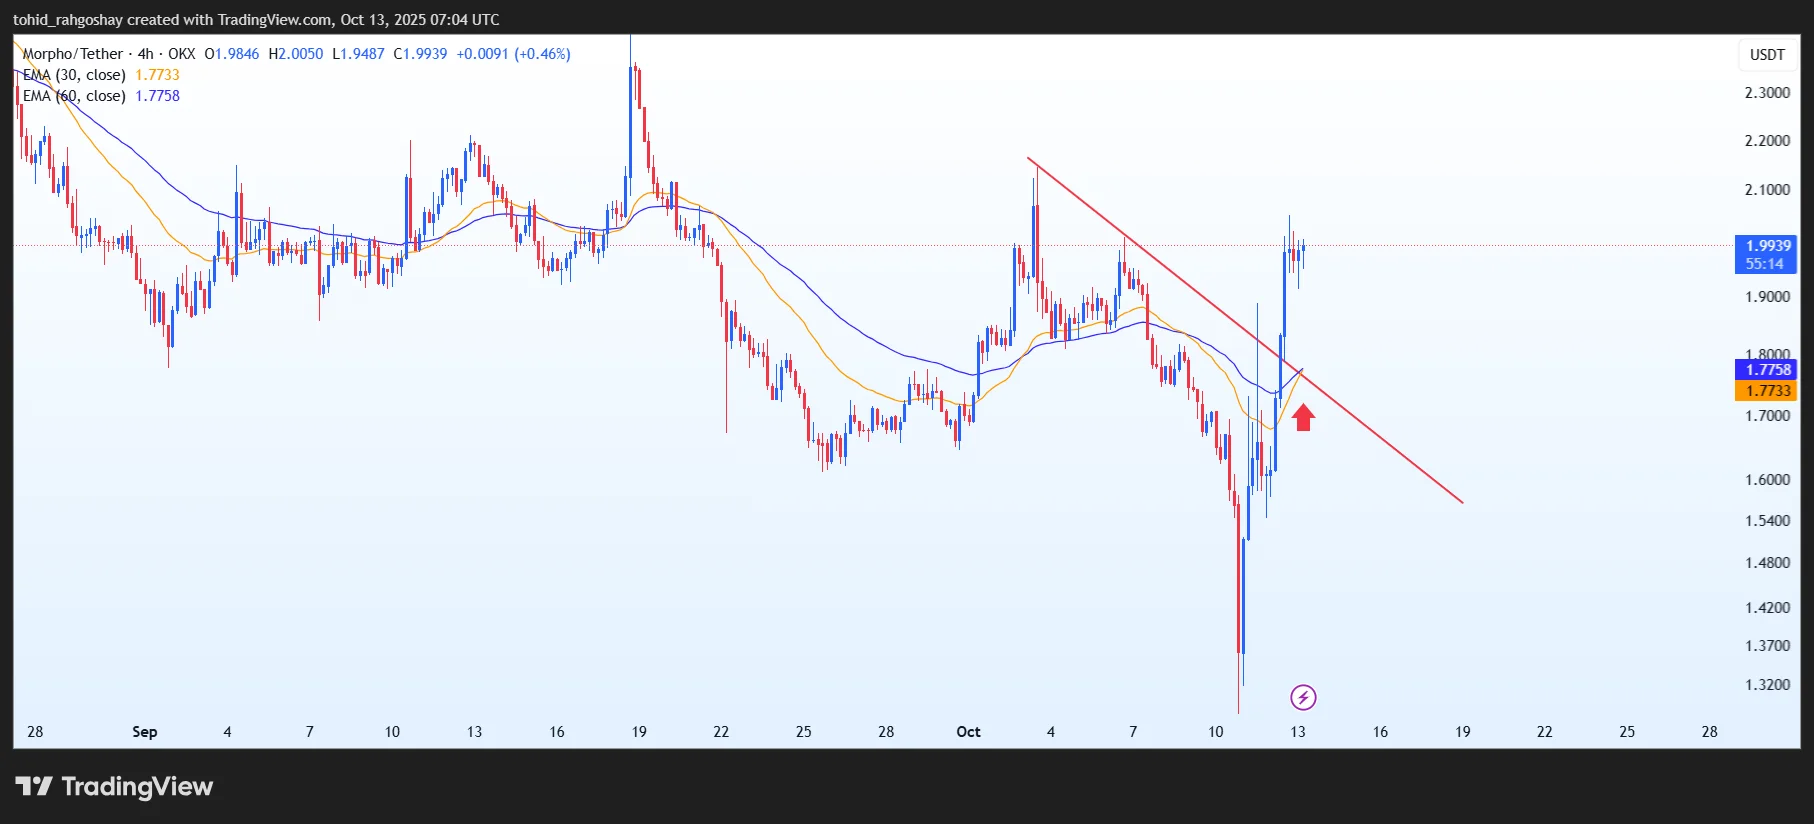Click the red upward arrow marker

pyautogui.click(x=1303, y=416)
